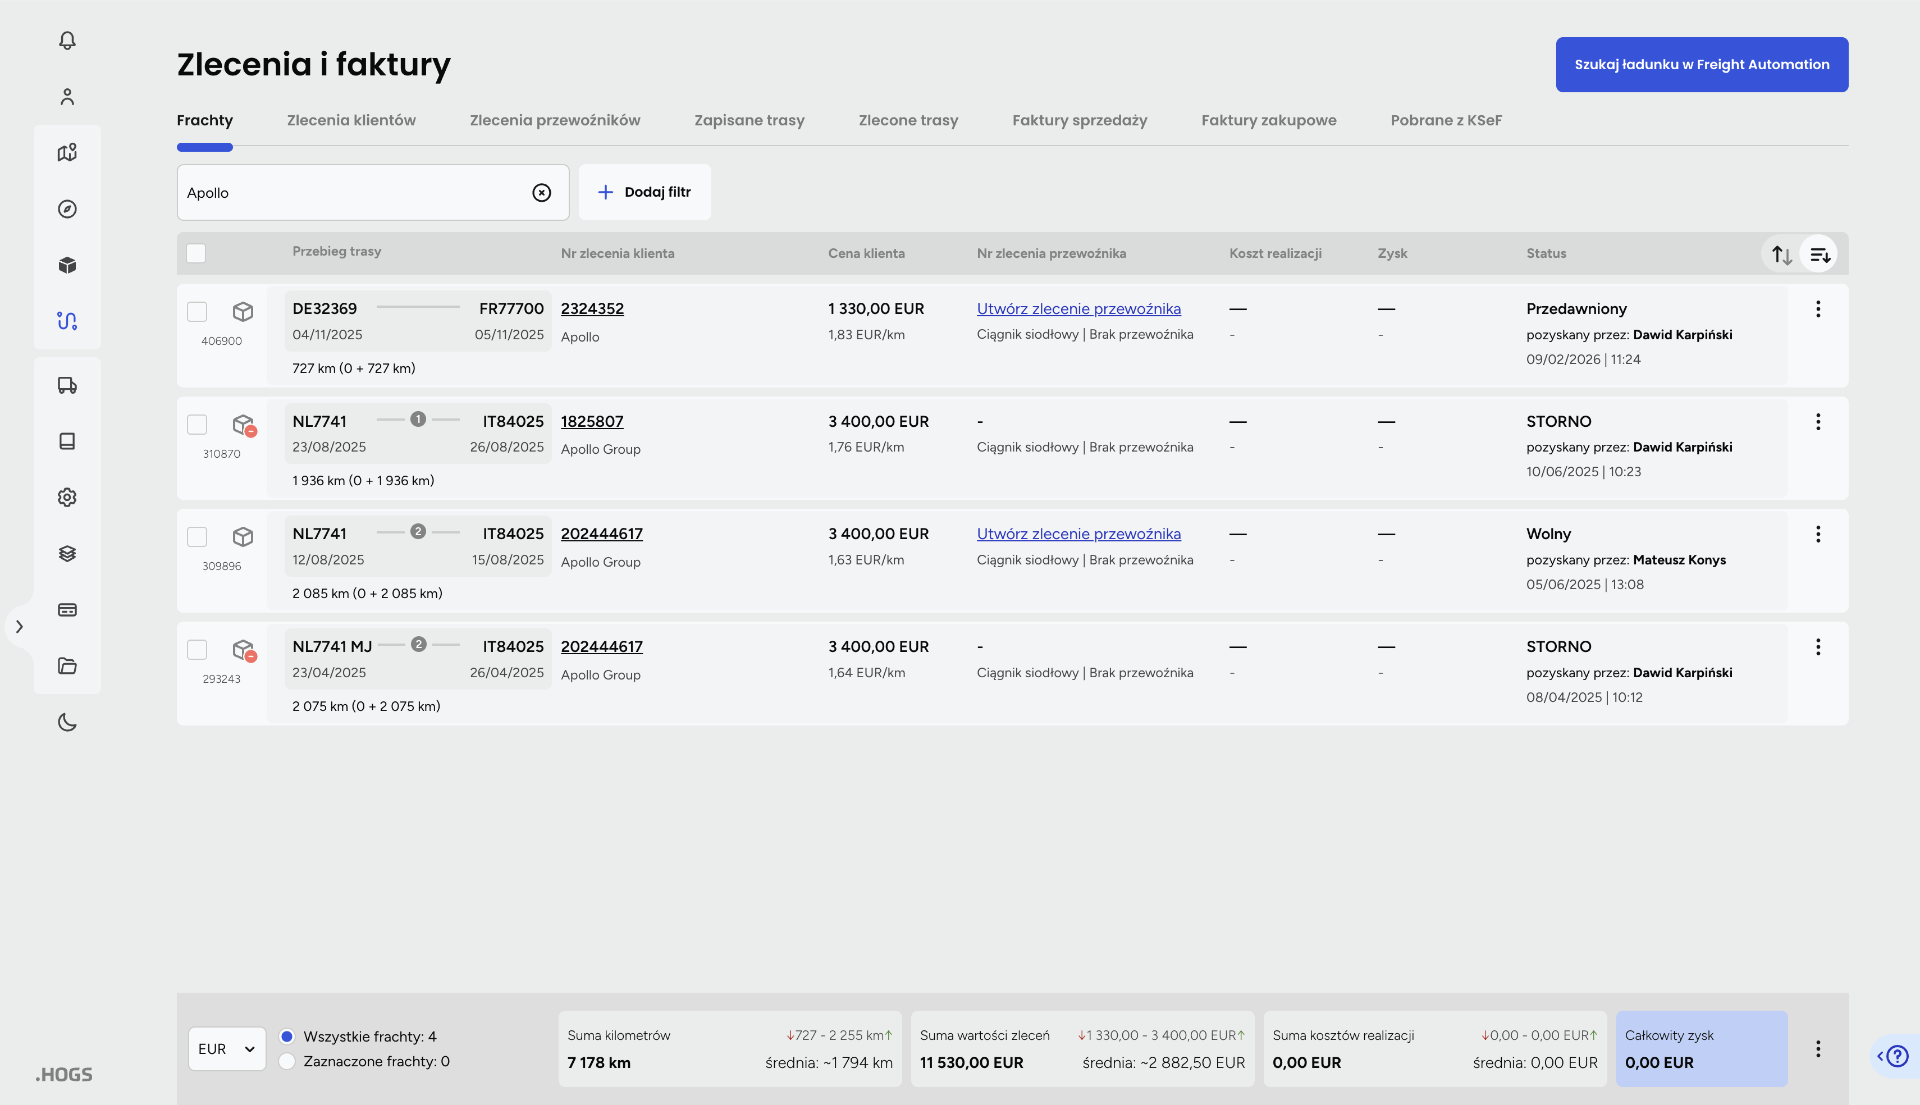Viewport: 1920px width, 1105px height.
Task: Click the sort order arrows icon
Action: (1781, 254)
